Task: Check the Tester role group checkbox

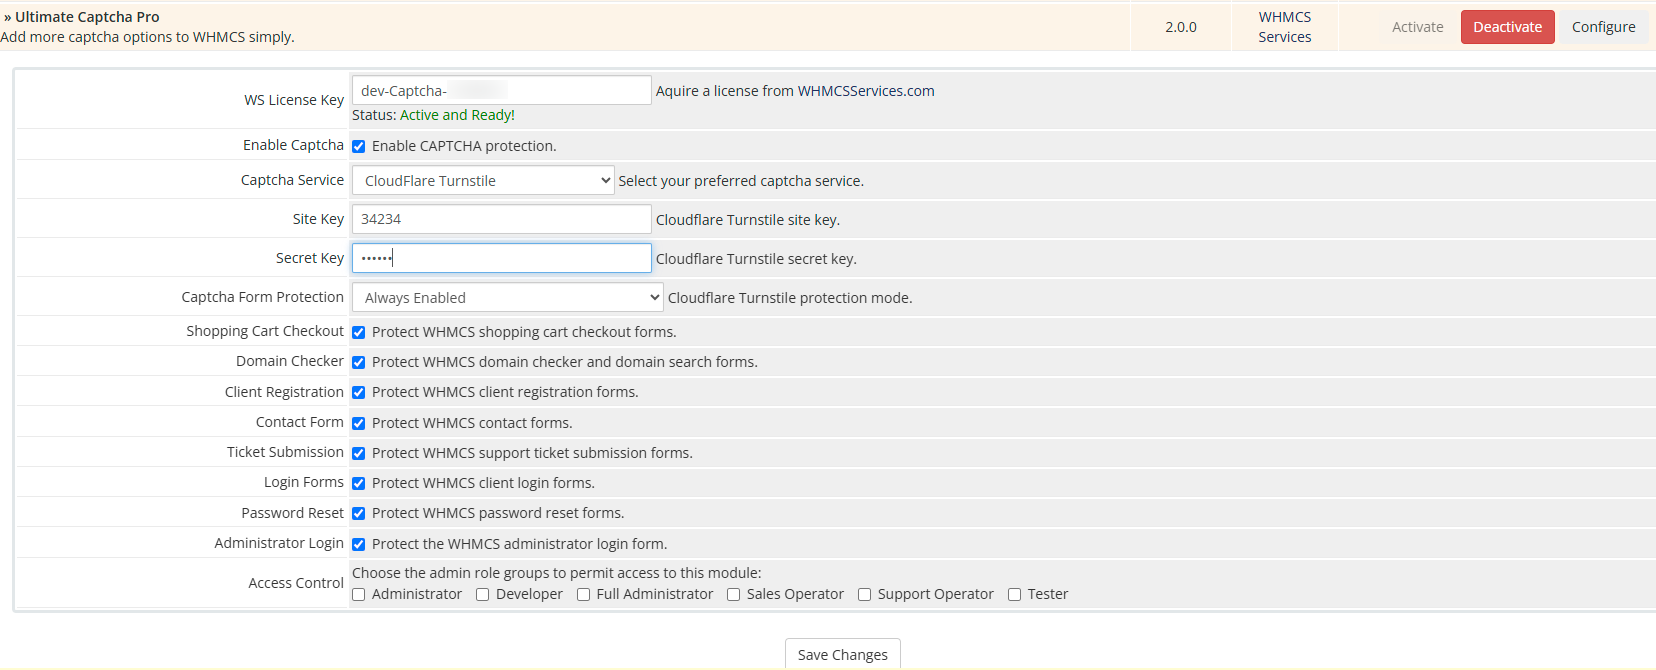Action: pos(1015,594)
